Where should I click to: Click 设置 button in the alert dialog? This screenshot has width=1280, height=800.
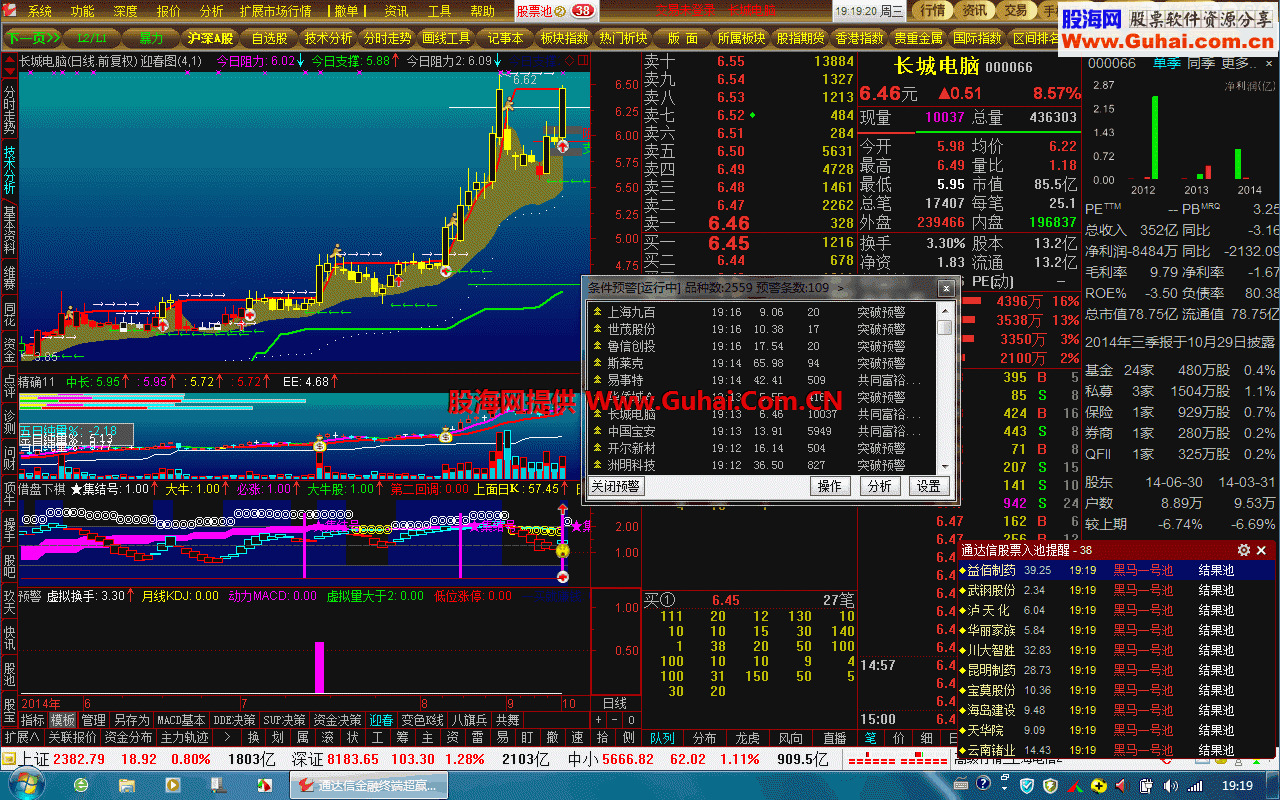pyautogui.click(x=929, y=486)
